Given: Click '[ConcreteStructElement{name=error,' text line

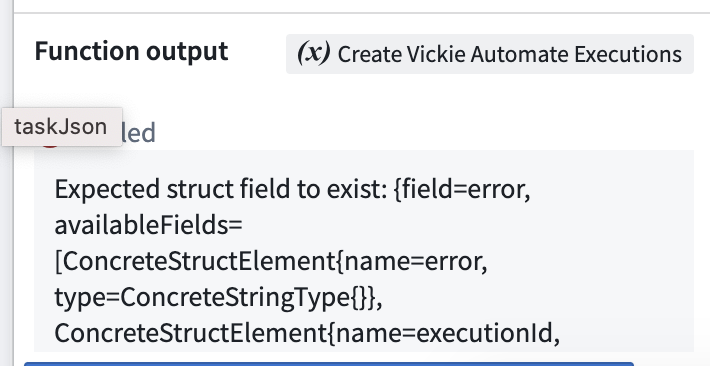Looking at the screenshot, I should (x=271, y=261).
